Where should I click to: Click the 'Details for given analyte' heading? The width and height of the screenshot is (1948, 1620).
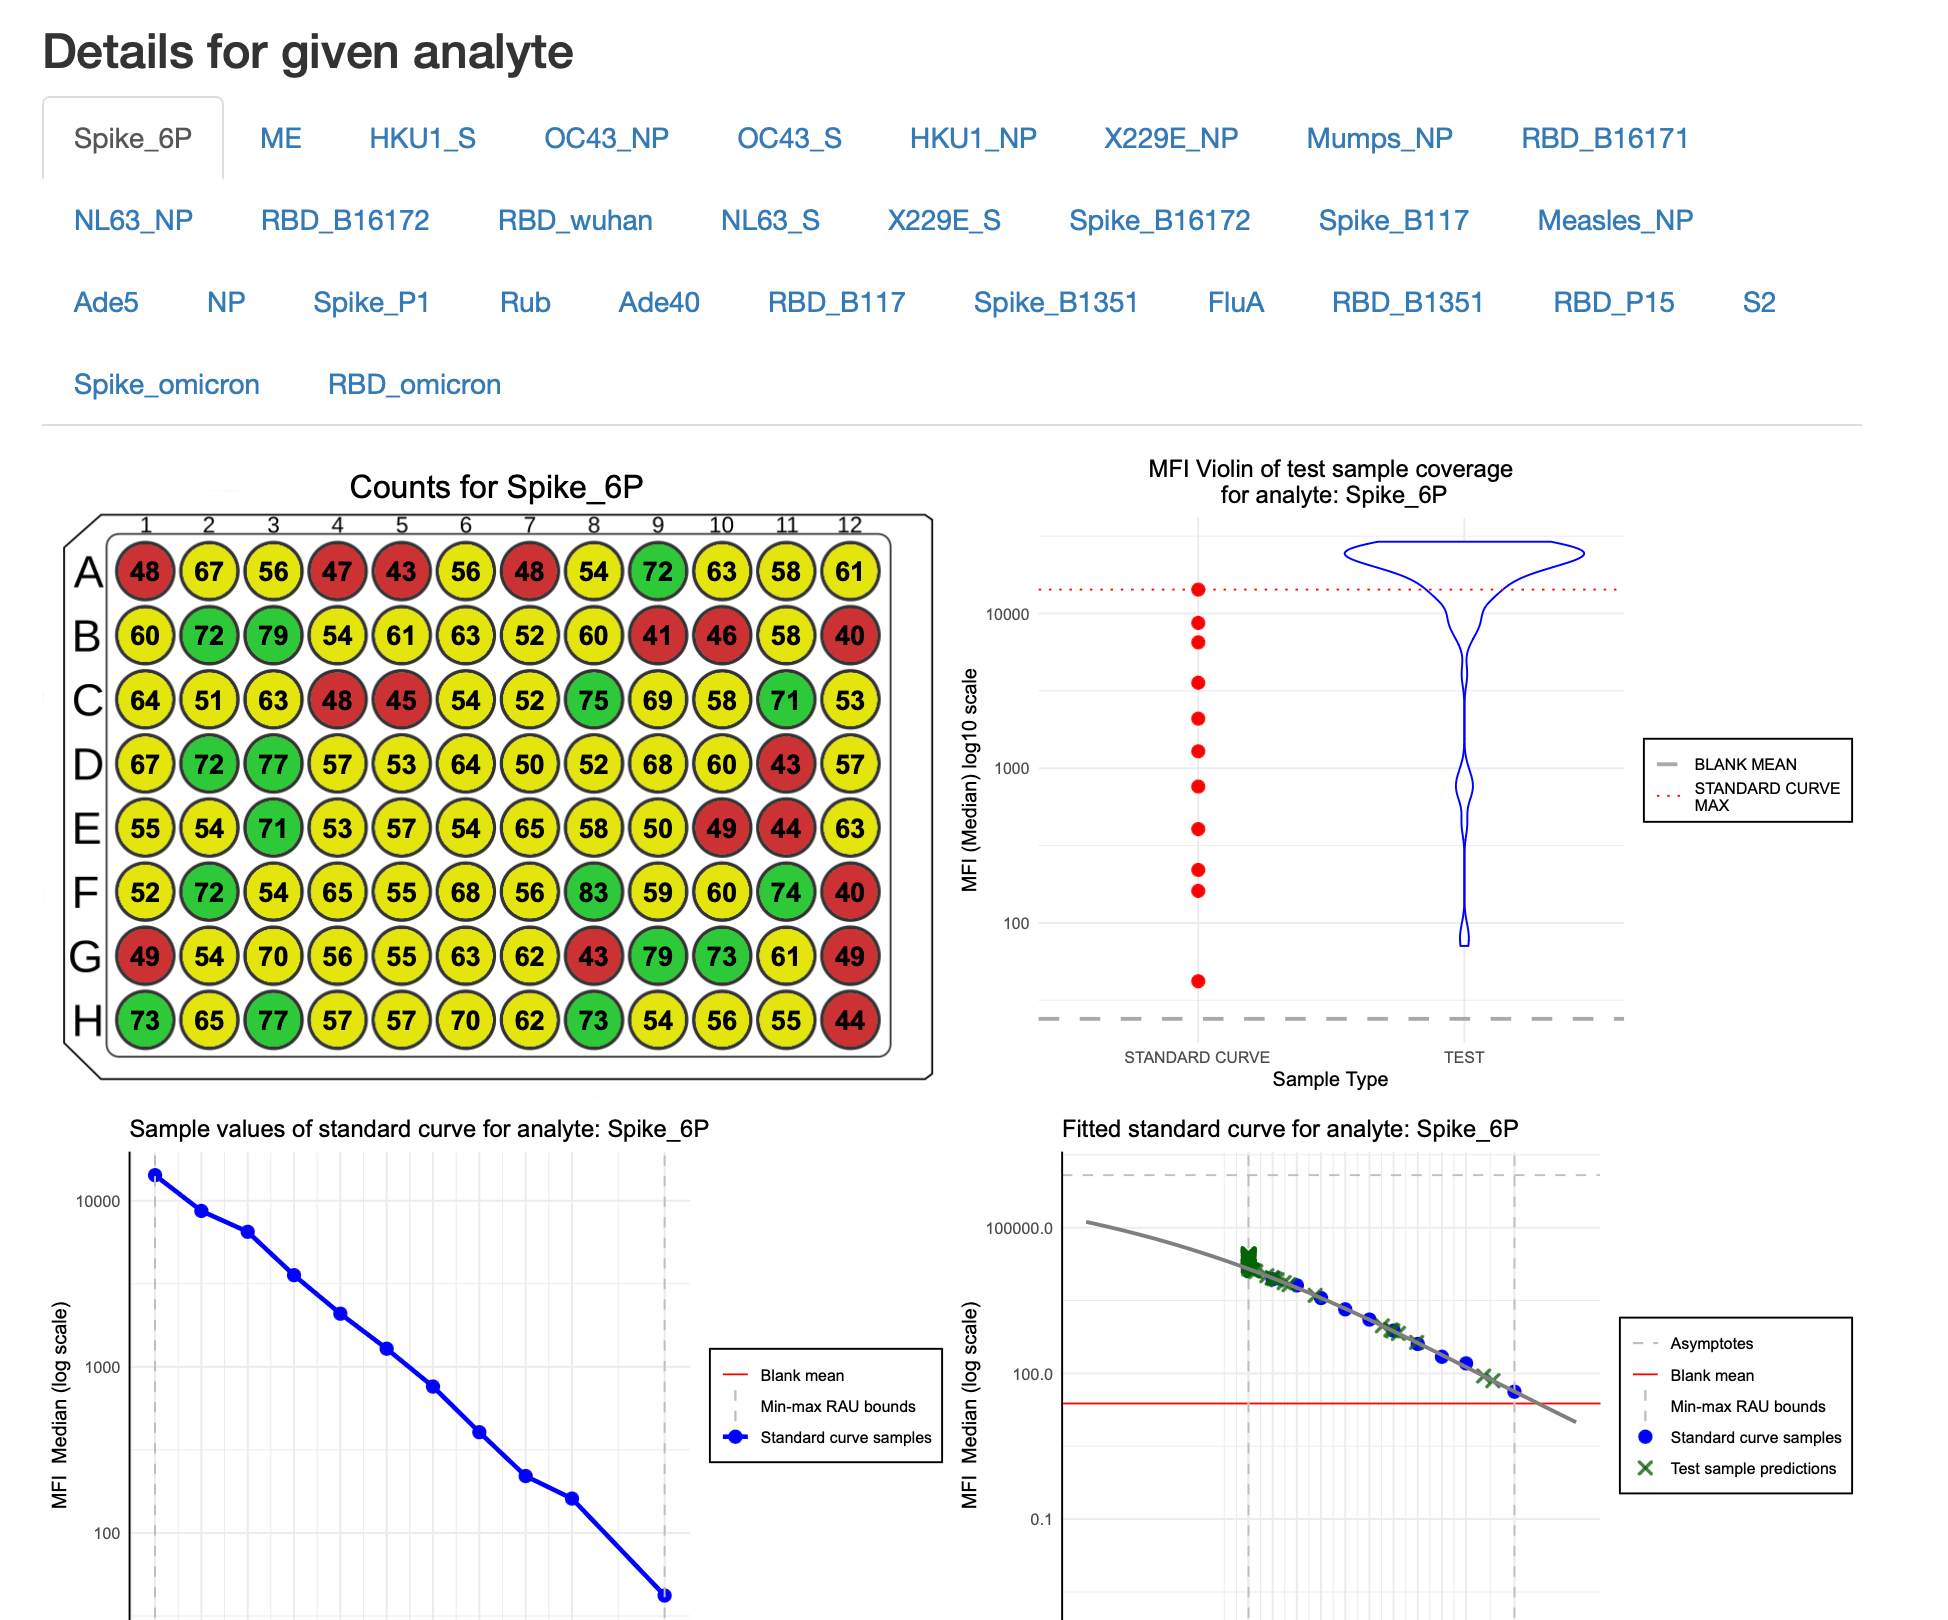[x=308, y=52]
